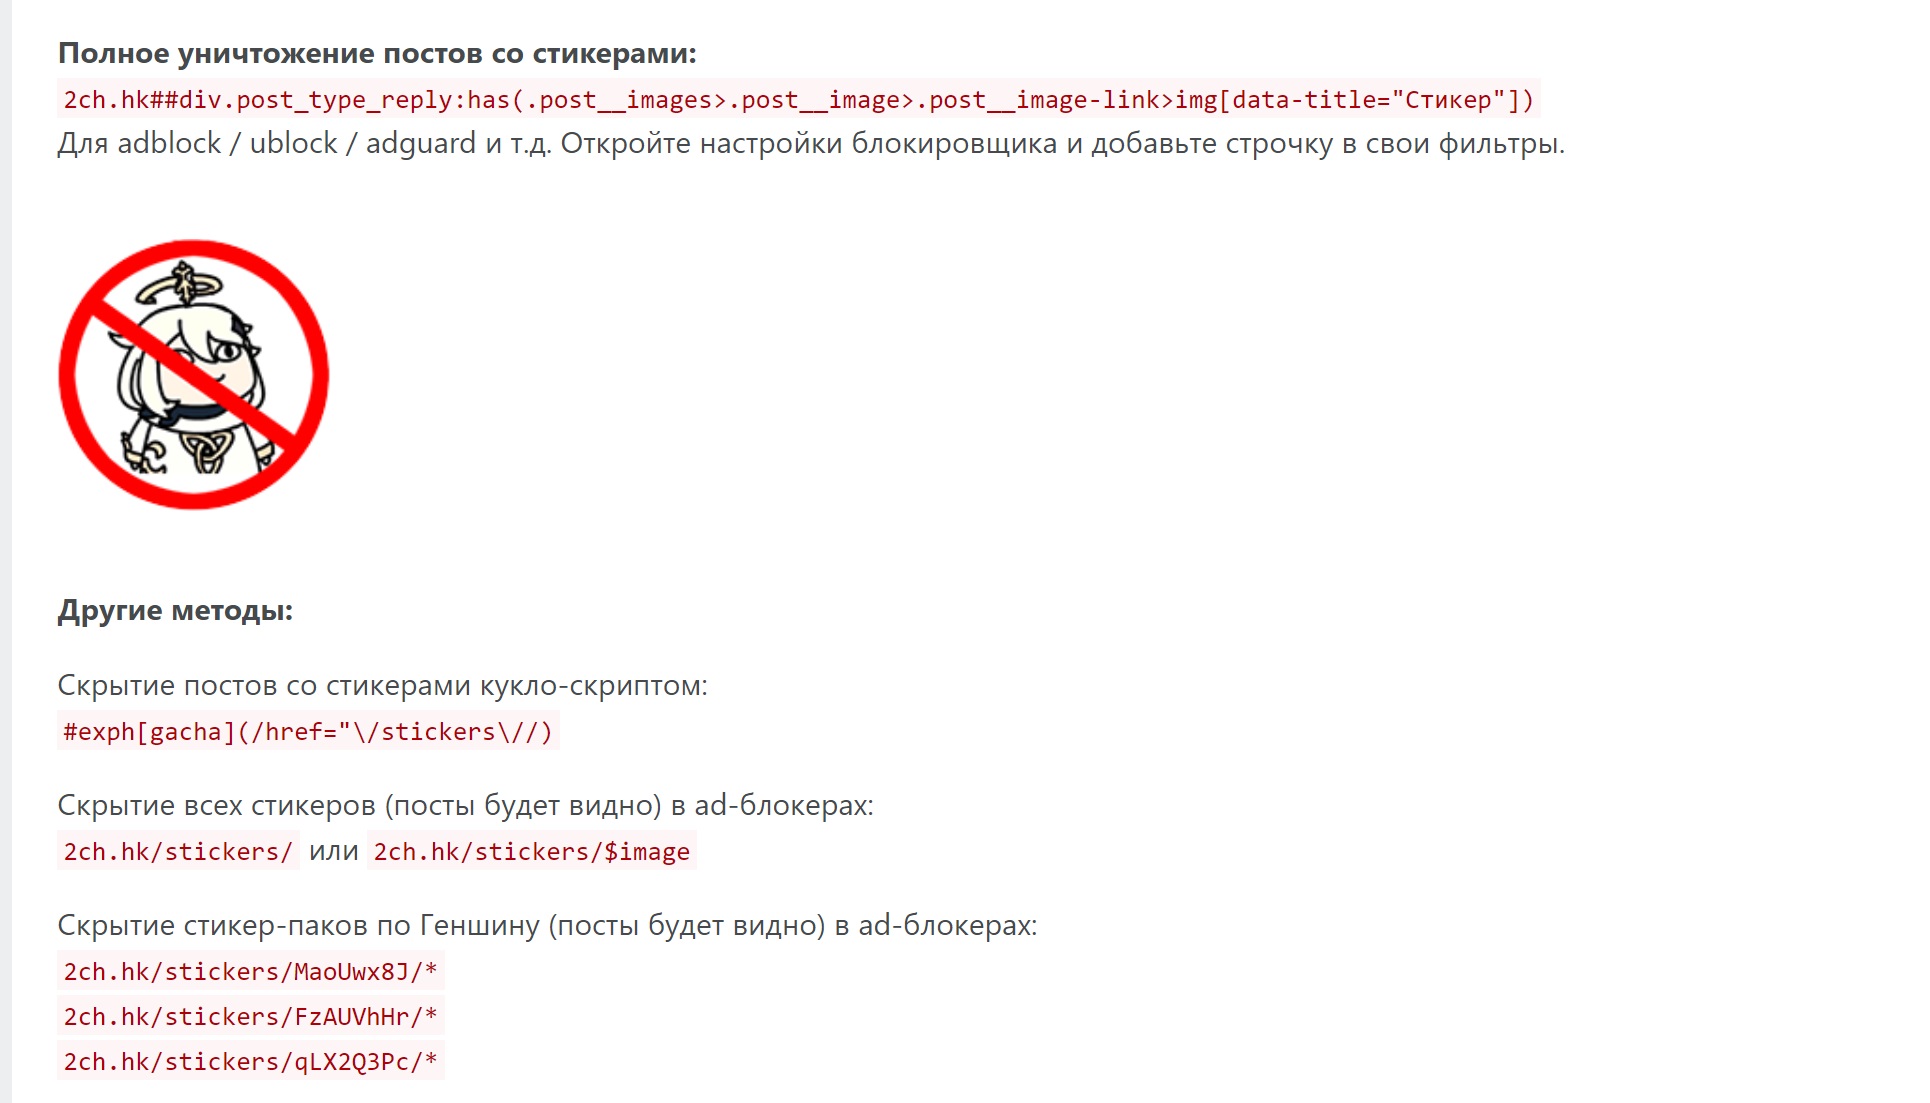
Task: Click the 'Другие методы:' heading
Action: pos(175,610)
